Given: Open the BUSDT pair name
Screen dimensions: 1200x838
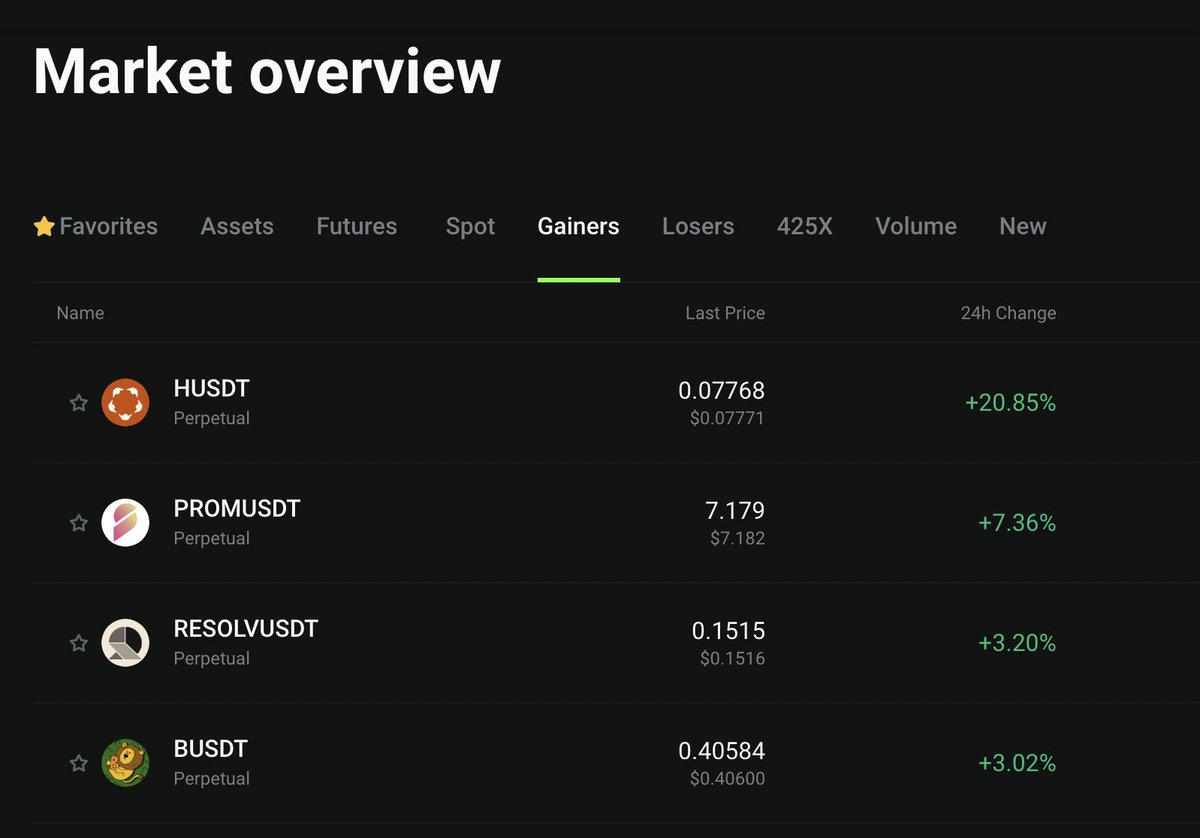Looking at the screenshot, I should tap(211, 749).
